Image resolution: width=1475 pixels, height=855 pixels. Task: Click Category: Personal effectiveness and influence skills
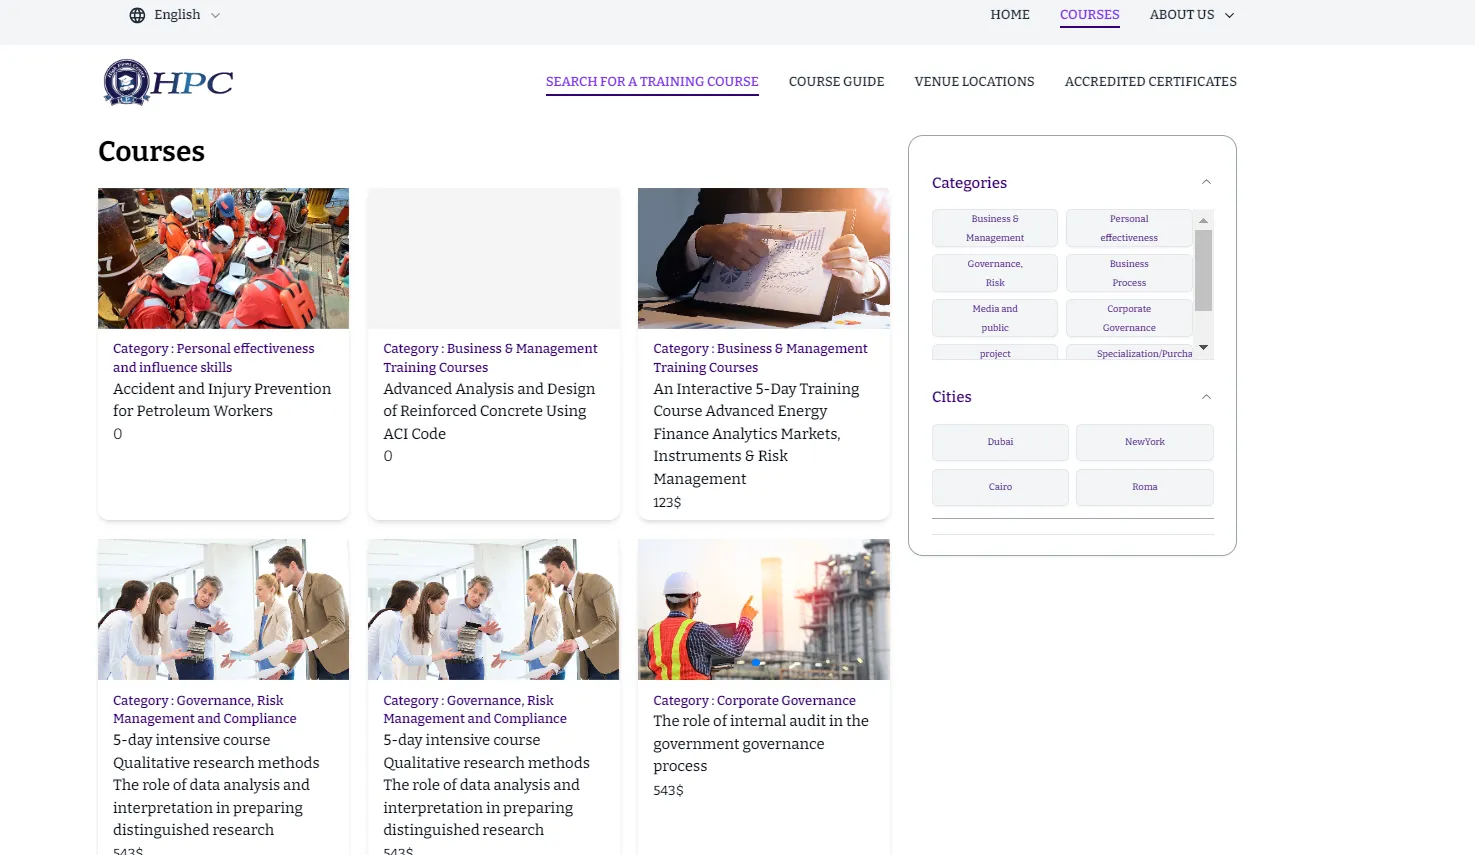tap(213, 358)
